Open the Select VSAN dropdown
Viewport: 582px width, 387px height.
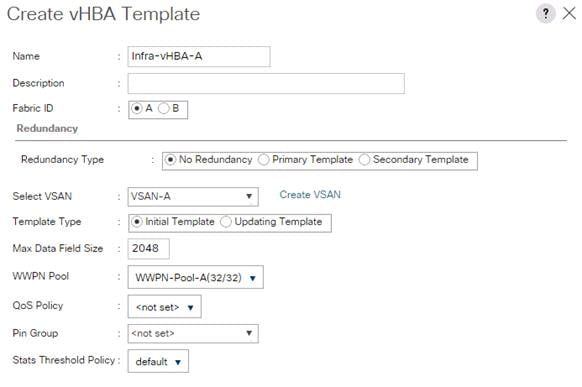193,197
